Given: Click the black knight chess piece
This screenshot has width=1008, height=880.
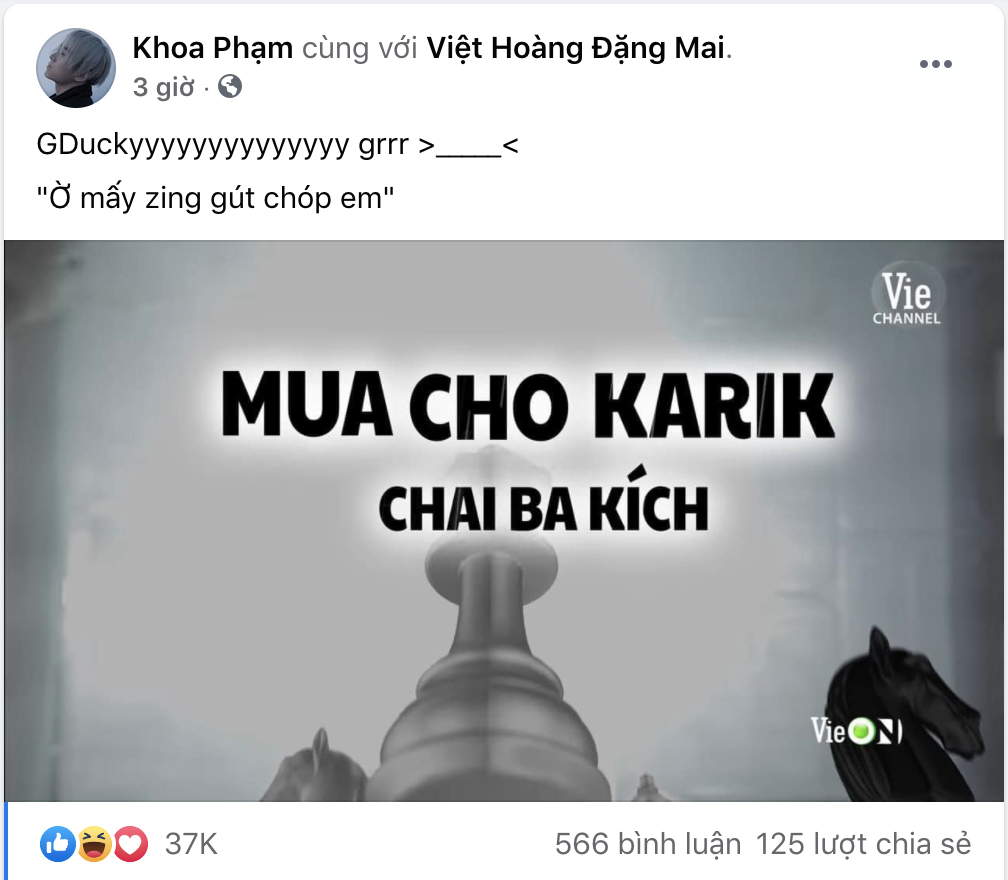Looking at the screenshot, I should click(x=904, y=714).
